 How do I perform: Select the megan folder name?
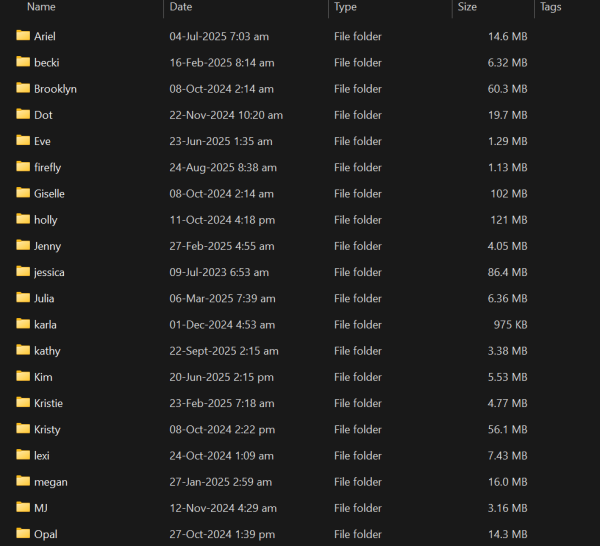coord(50,482)
